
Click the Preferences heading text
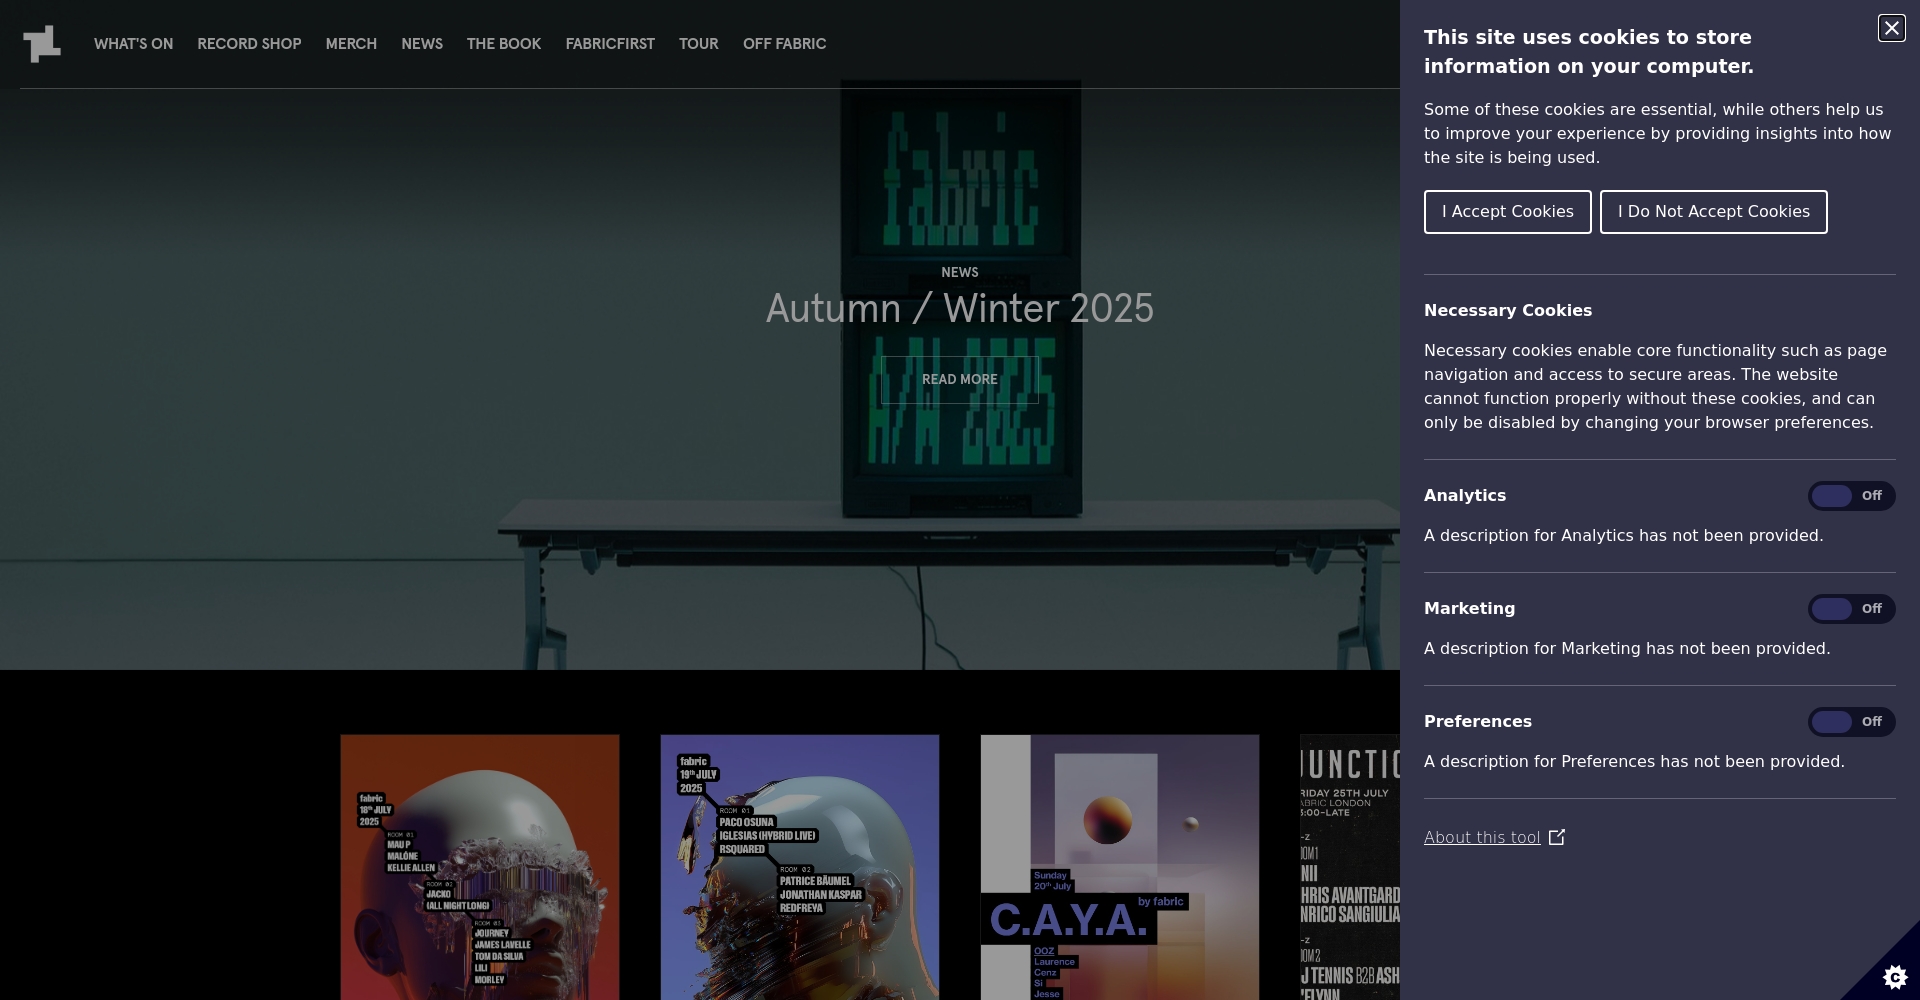[x=1478, y=722]
